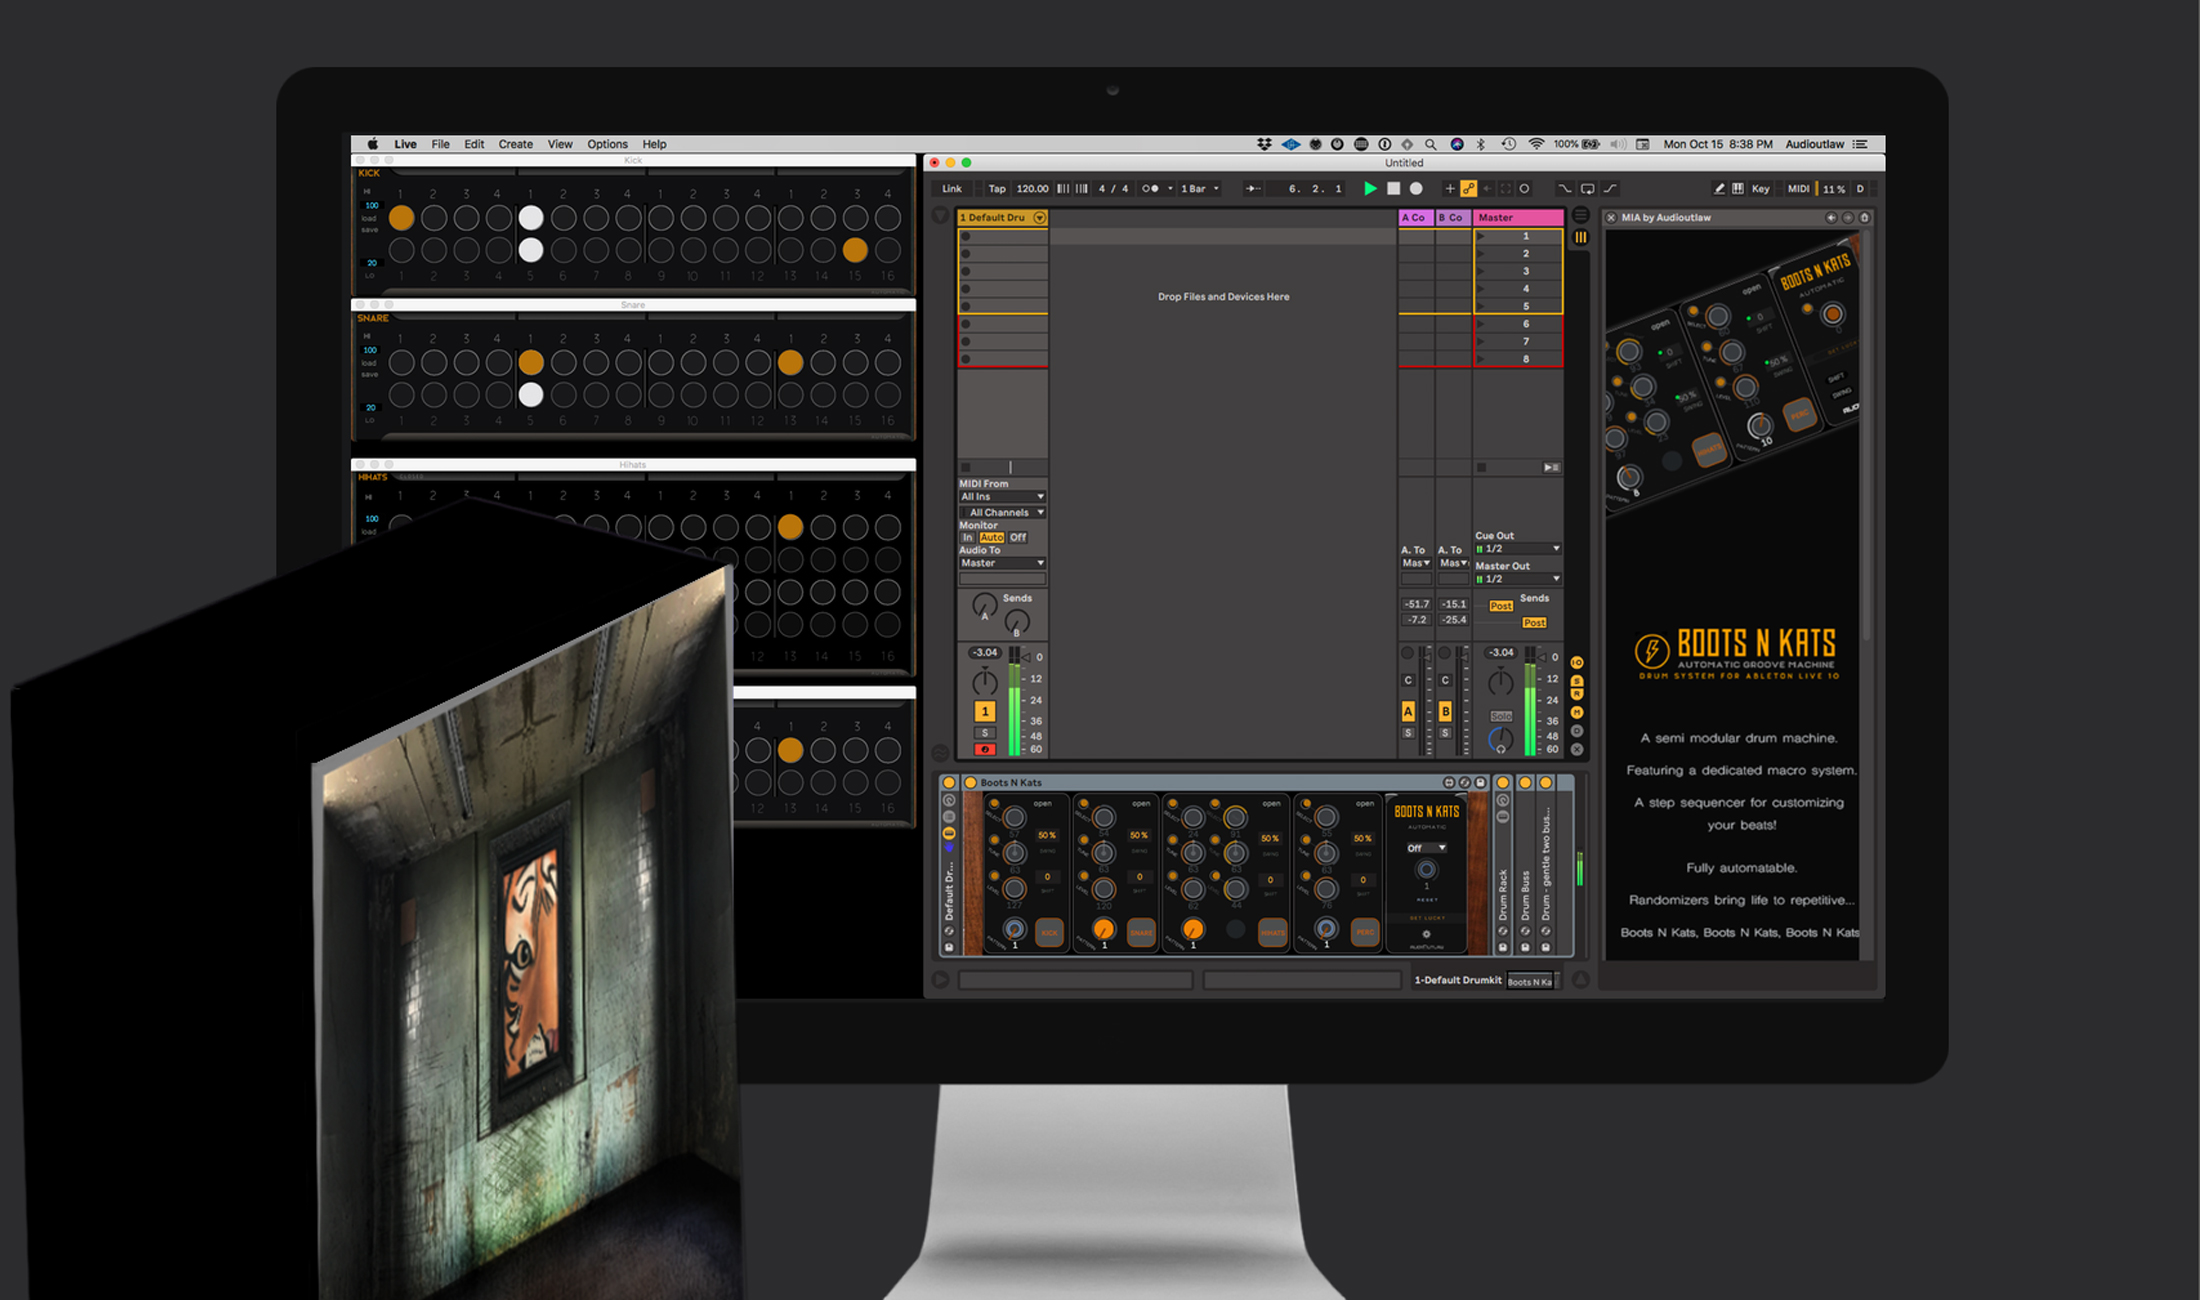The image size is (2200, 1300).
Task: Open the Create menu in the menu bar
Action: [516, 143]
